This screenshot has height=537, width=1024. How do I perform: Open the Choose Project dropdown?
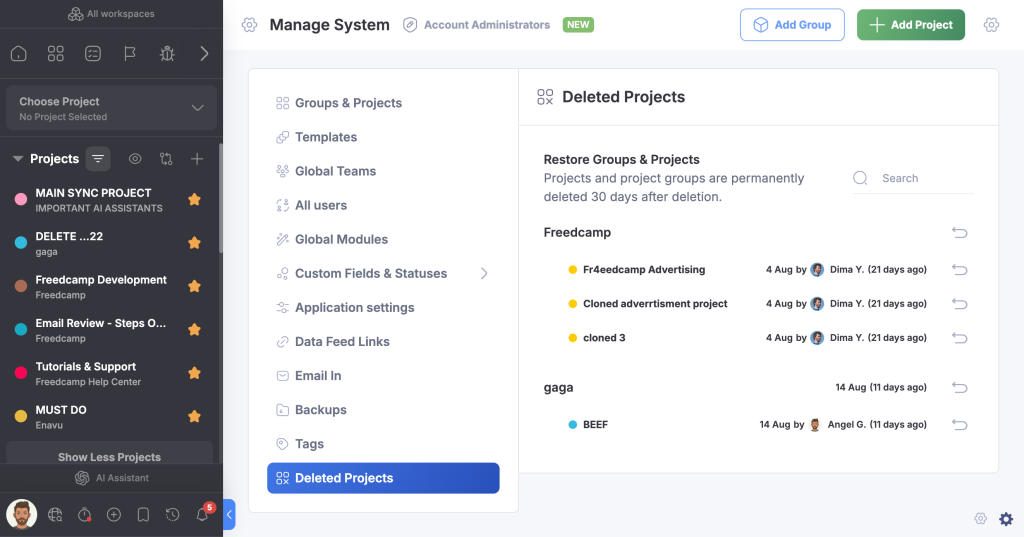[x=111, y=108]
